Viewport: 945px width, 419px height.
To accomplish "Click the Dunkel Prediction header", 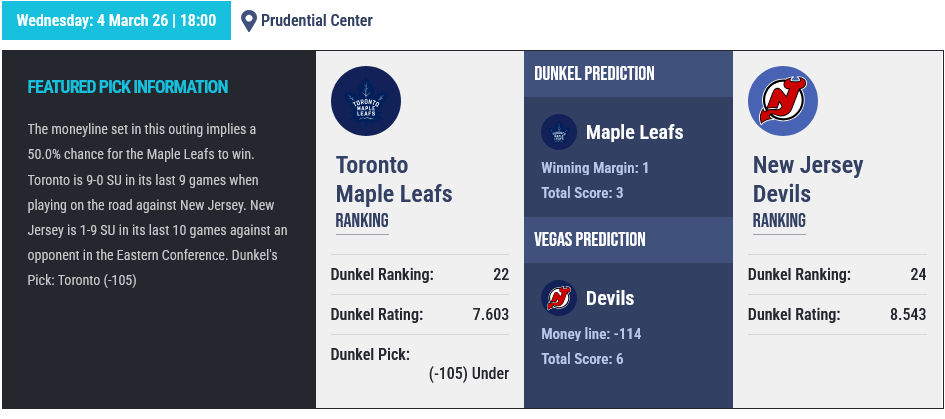I will (x=595, y=74).
